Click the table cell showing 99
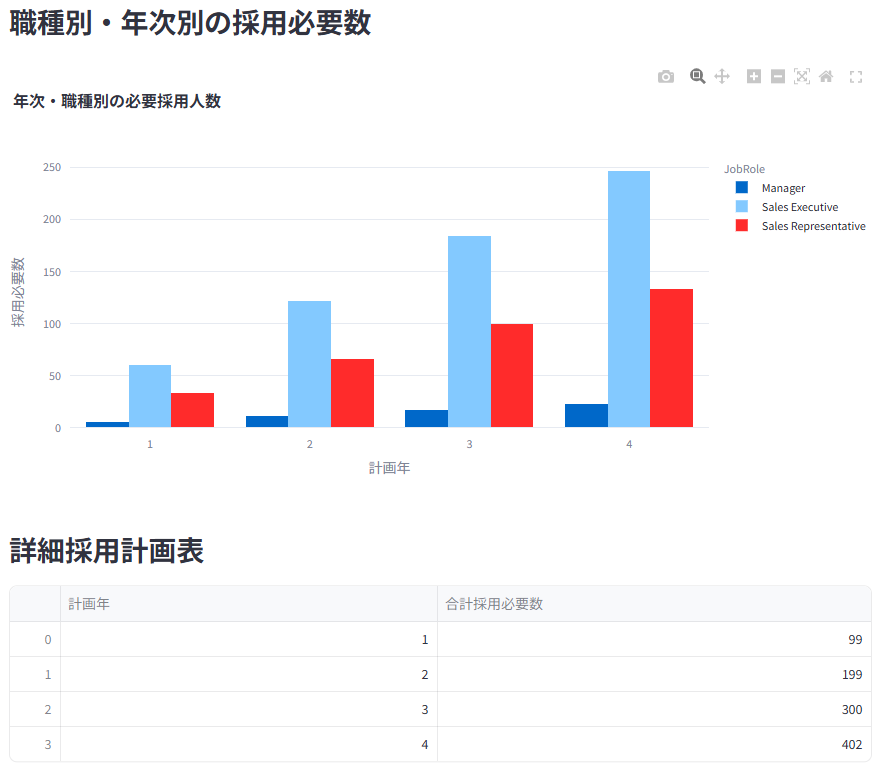This screenshot has height=776, width=894. (654, 639)
